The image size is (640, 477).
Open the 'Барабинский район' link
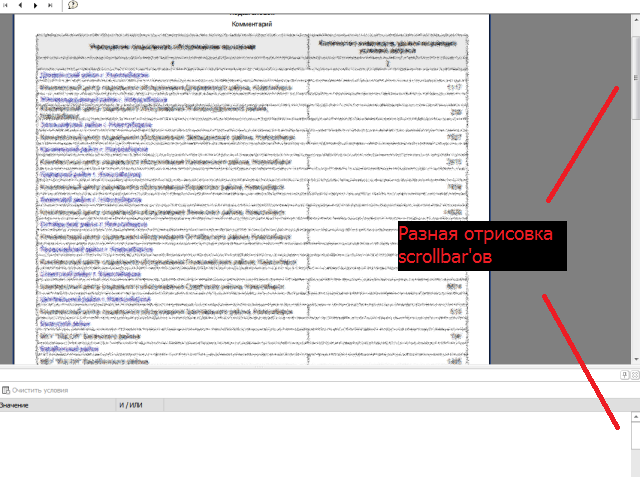click(69, 349)
